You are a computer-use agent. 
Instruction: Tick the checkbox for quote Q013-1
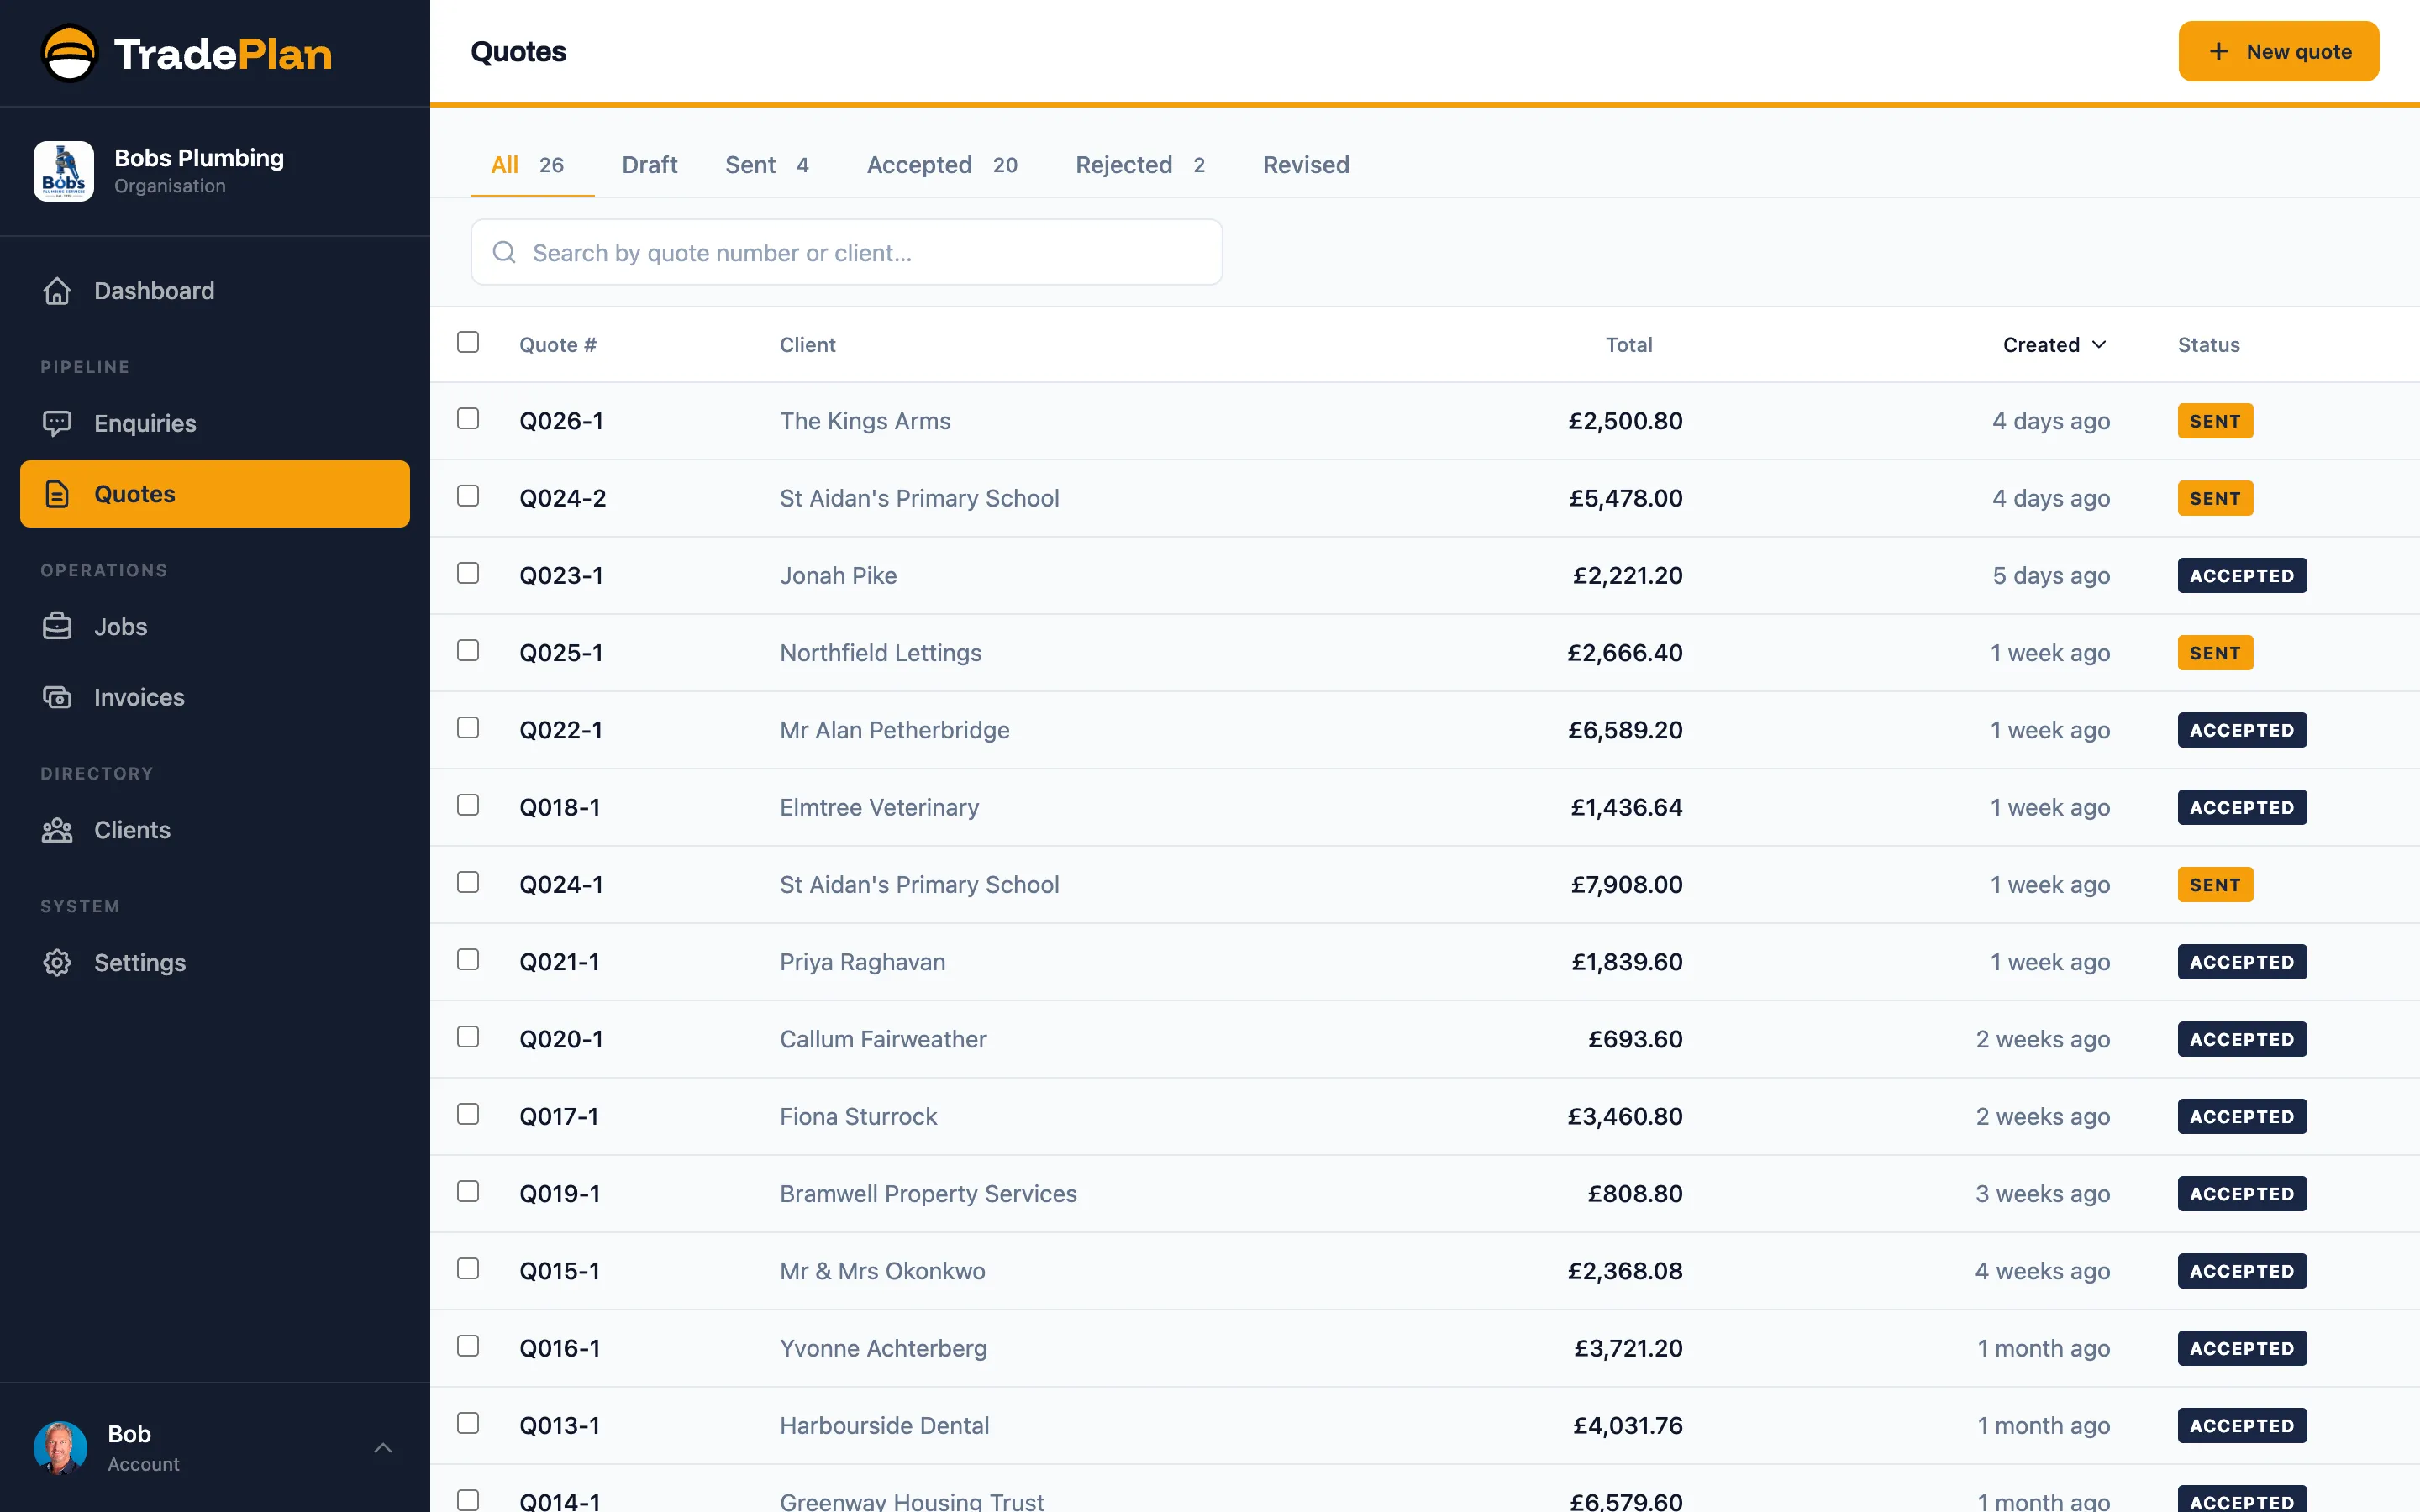[468, 1423]
